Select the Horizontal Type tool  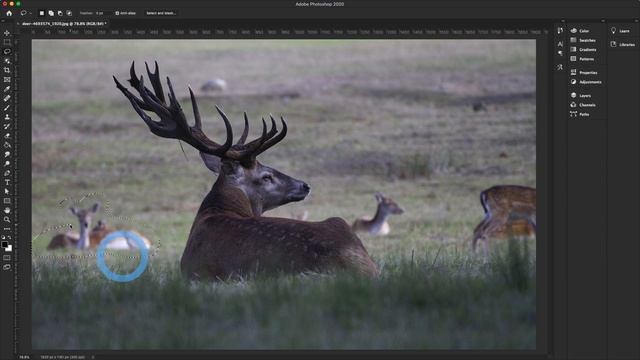(x=7, y=182)
